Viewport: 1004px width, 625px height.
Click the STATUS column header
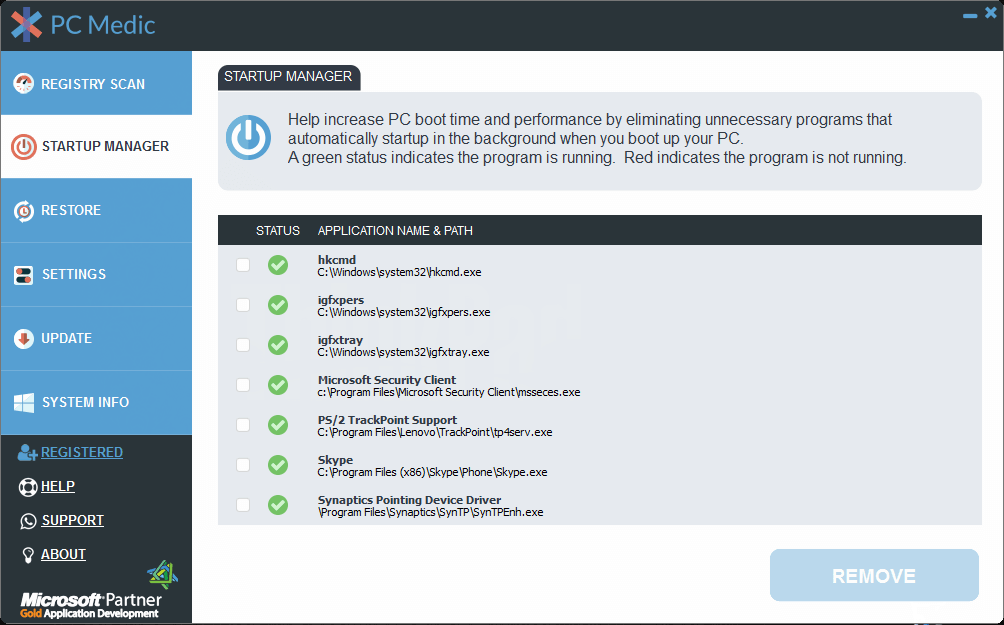point(278,231)
